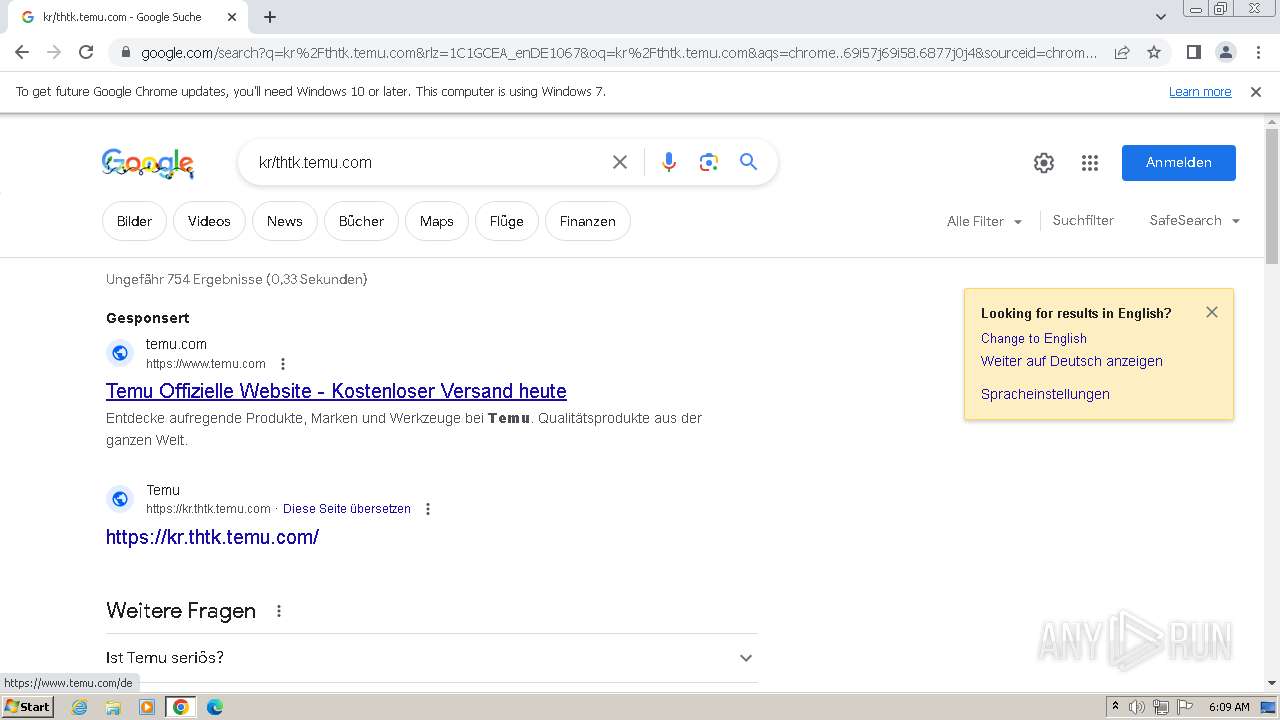Open the Action Center flag icon

[x=1184, y=707]
